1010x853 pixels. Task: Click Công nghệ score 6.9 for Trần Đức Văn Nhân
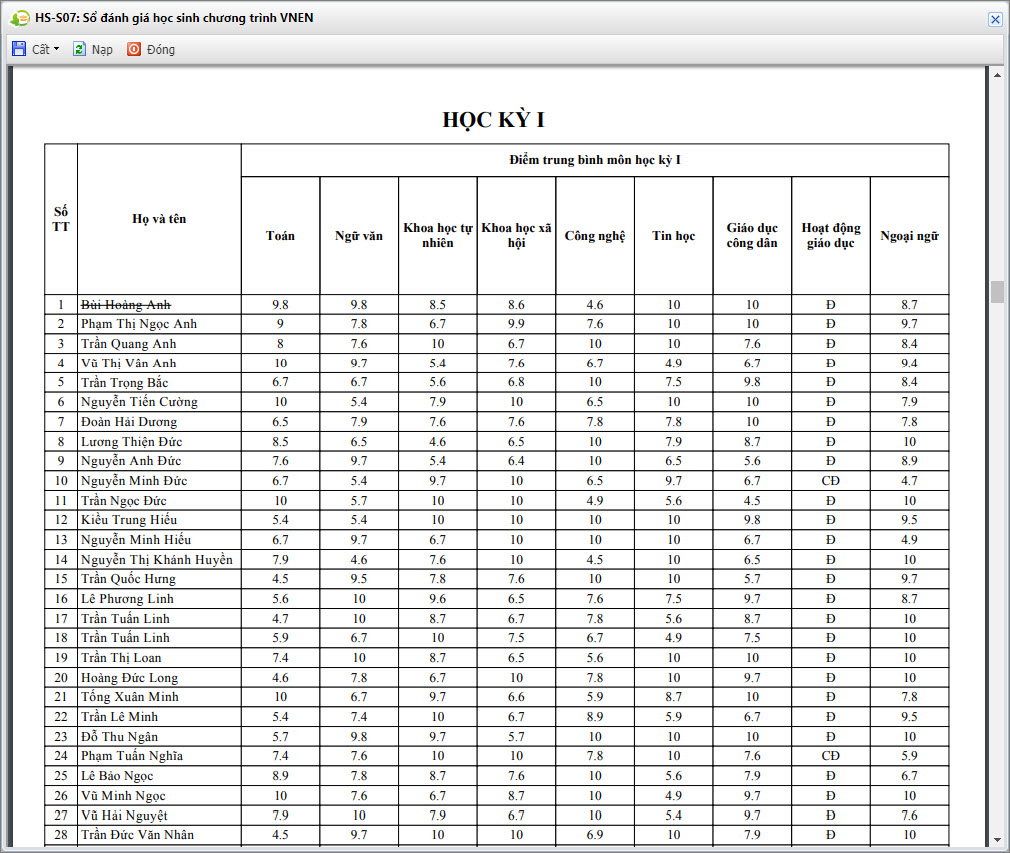point(595,835)
